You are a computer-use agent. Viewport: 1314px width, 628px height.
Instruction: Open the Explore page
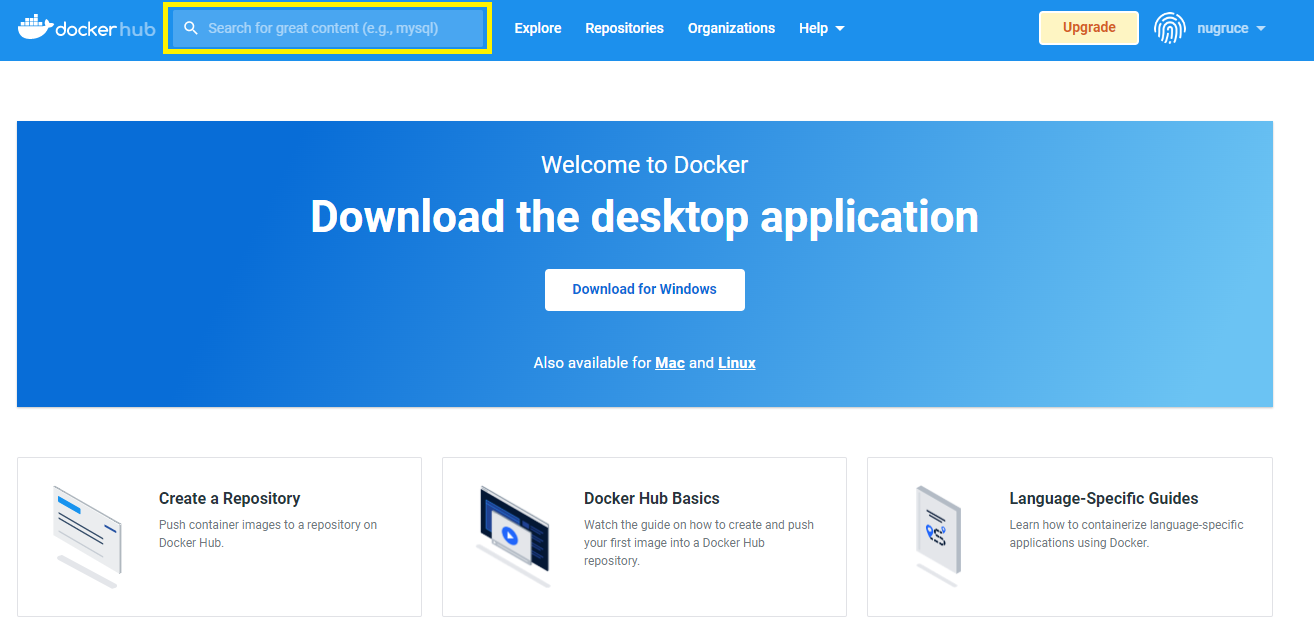tap(538, 28)
